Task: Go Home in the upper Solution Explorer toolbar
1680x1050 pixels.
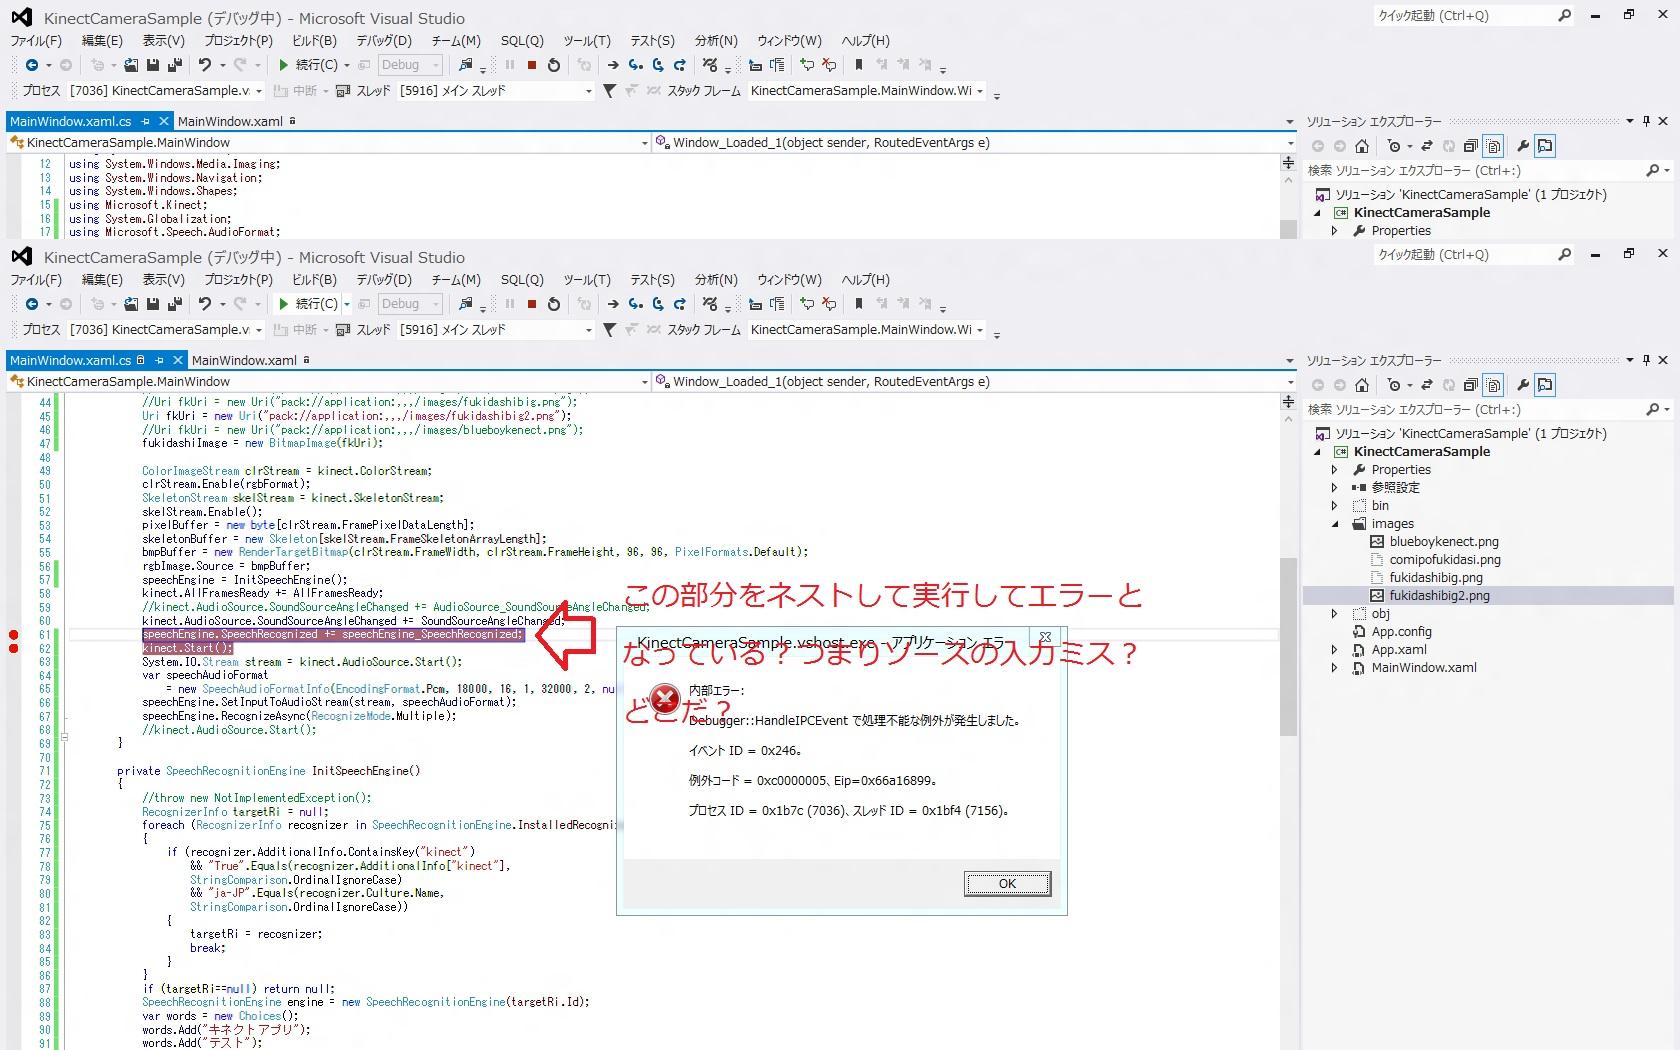Action: (1361, 146)
